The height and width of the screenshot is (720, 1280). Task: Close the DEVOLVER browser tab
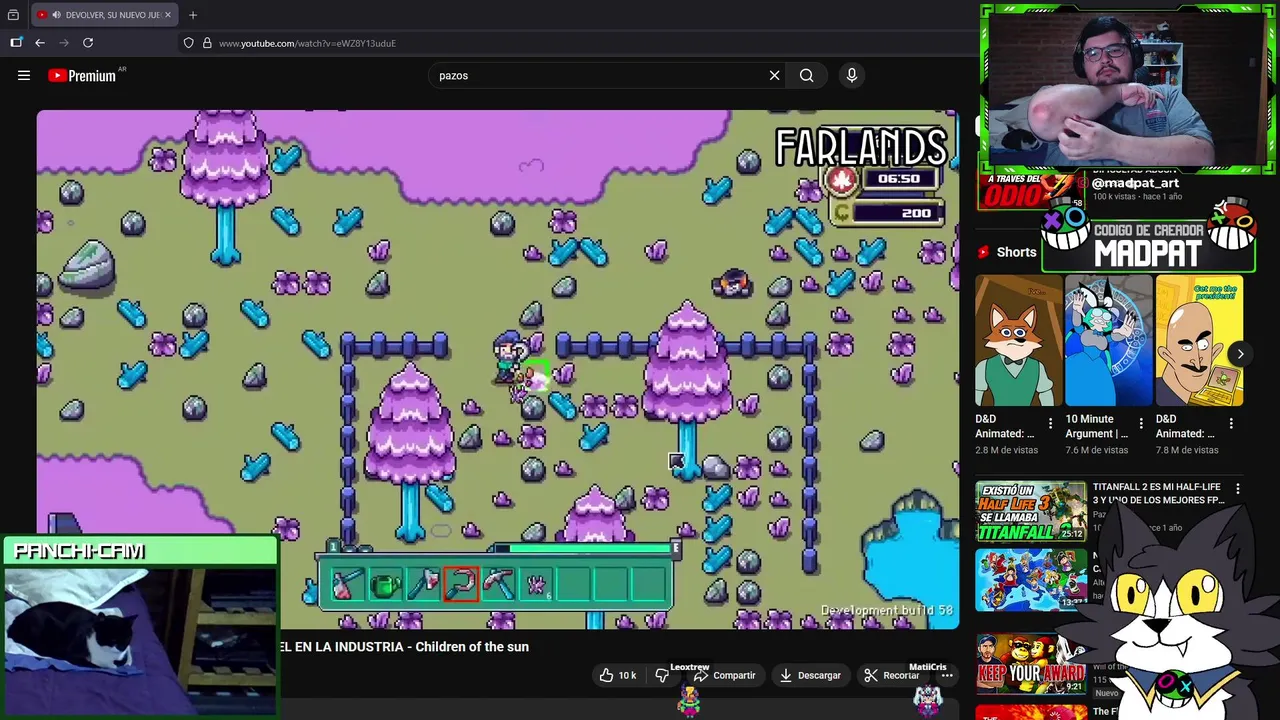click(x=169, y=15)
